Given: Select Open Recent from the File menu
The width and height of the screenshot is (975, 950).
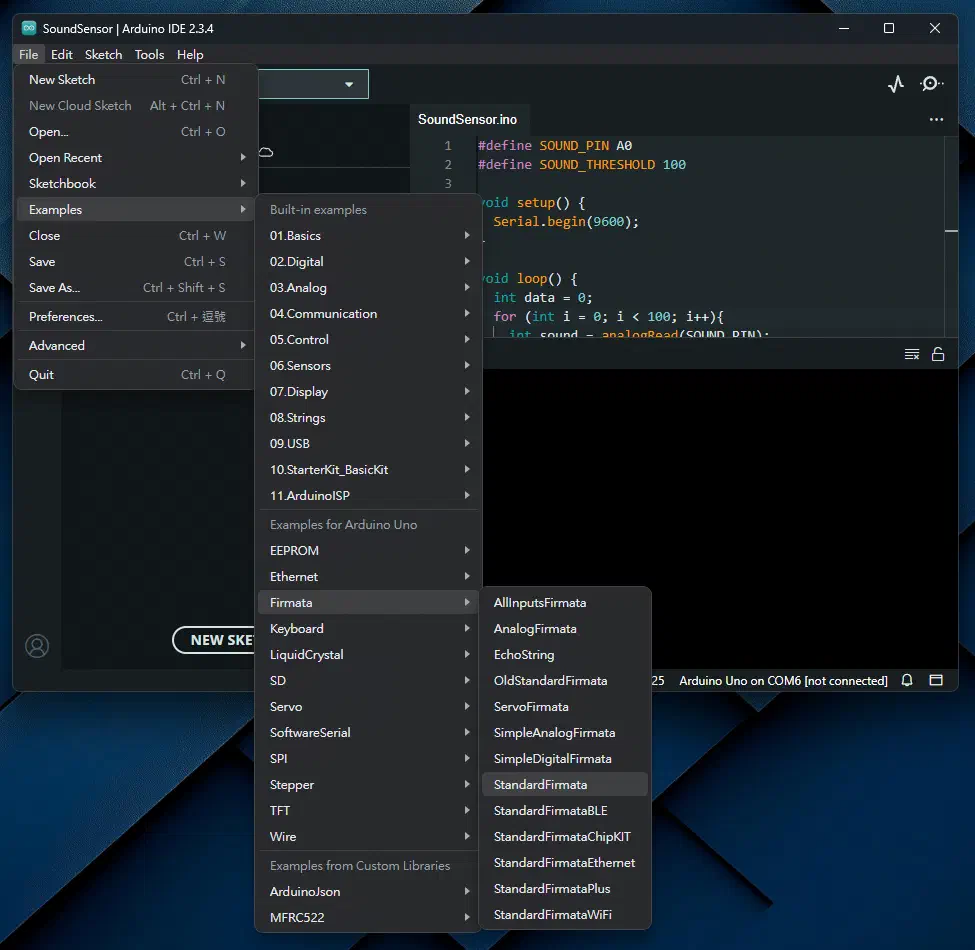Looking at the screenshot, I should (x=65, y=157).
